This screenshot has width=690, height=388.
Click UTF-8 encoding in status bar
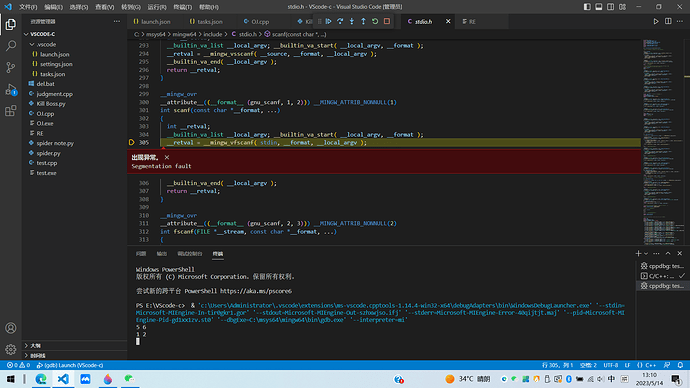[x=610, y=365]
